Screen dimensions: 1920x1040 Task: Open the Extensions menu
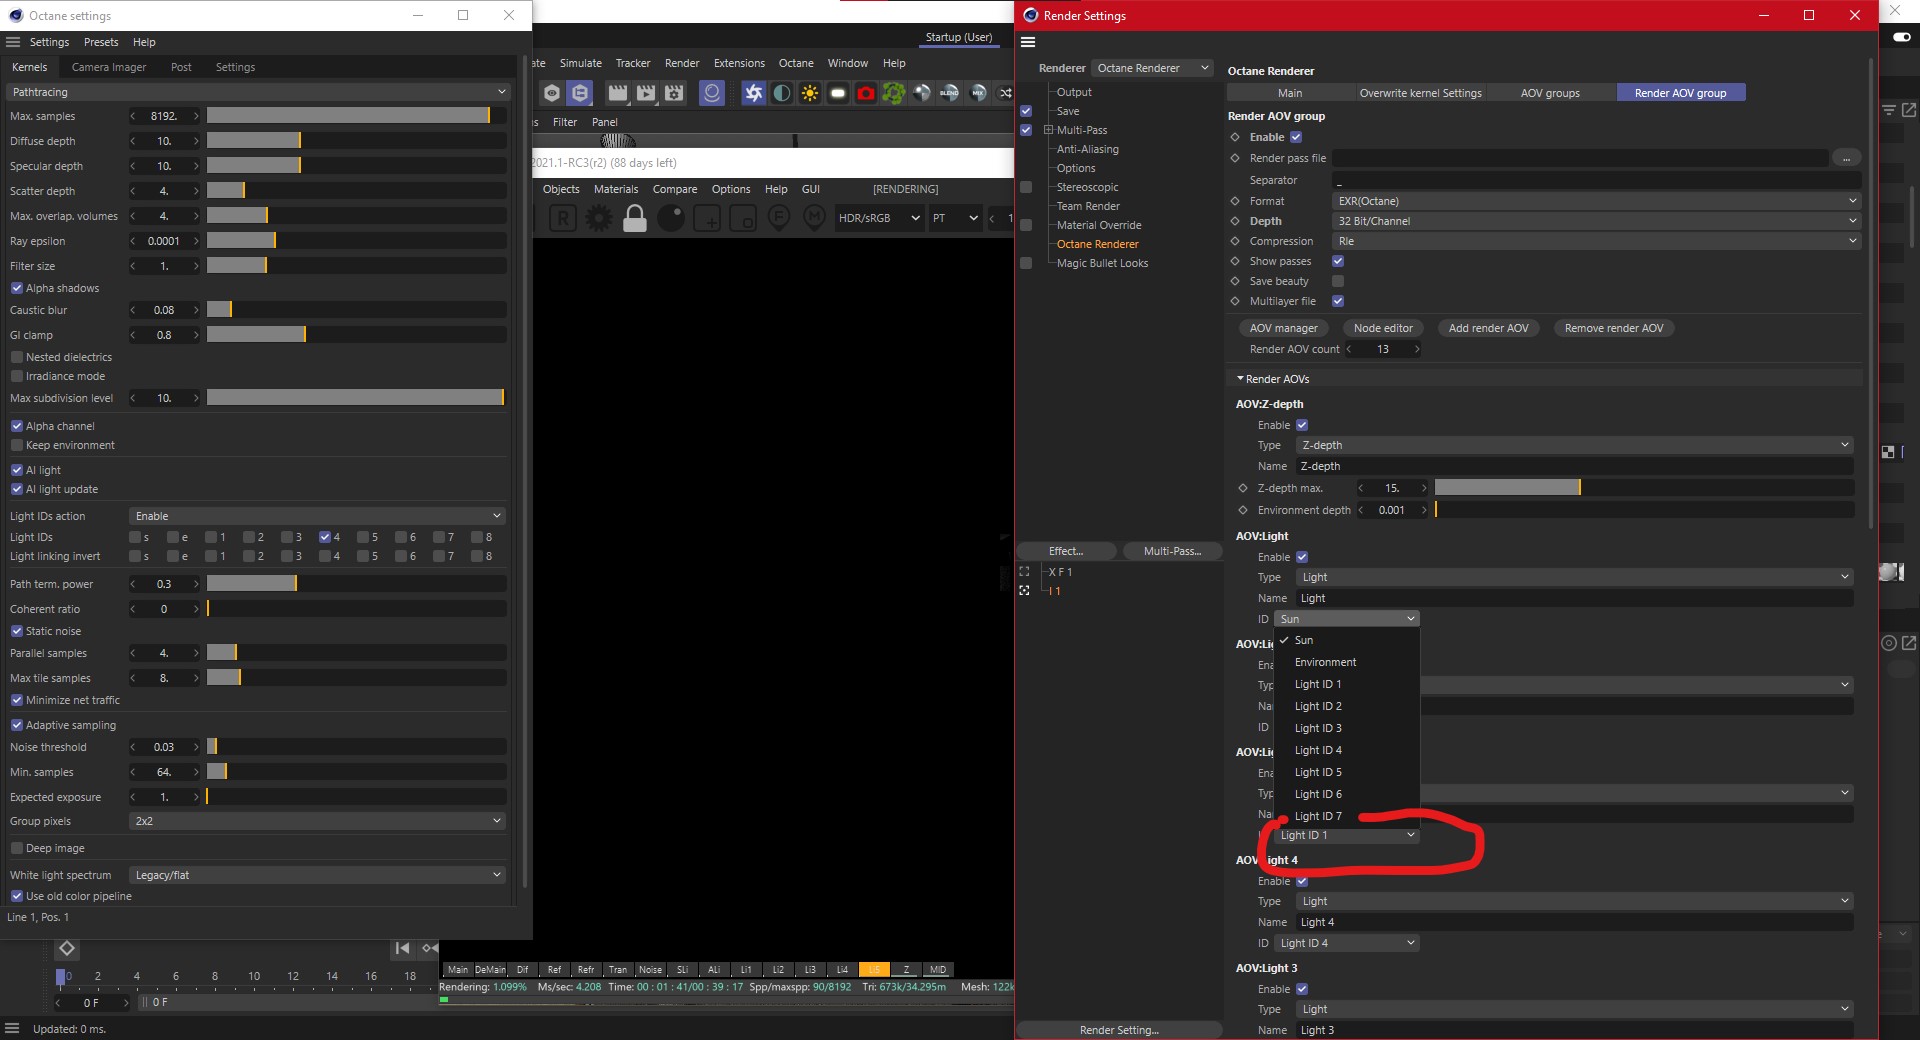739,63
